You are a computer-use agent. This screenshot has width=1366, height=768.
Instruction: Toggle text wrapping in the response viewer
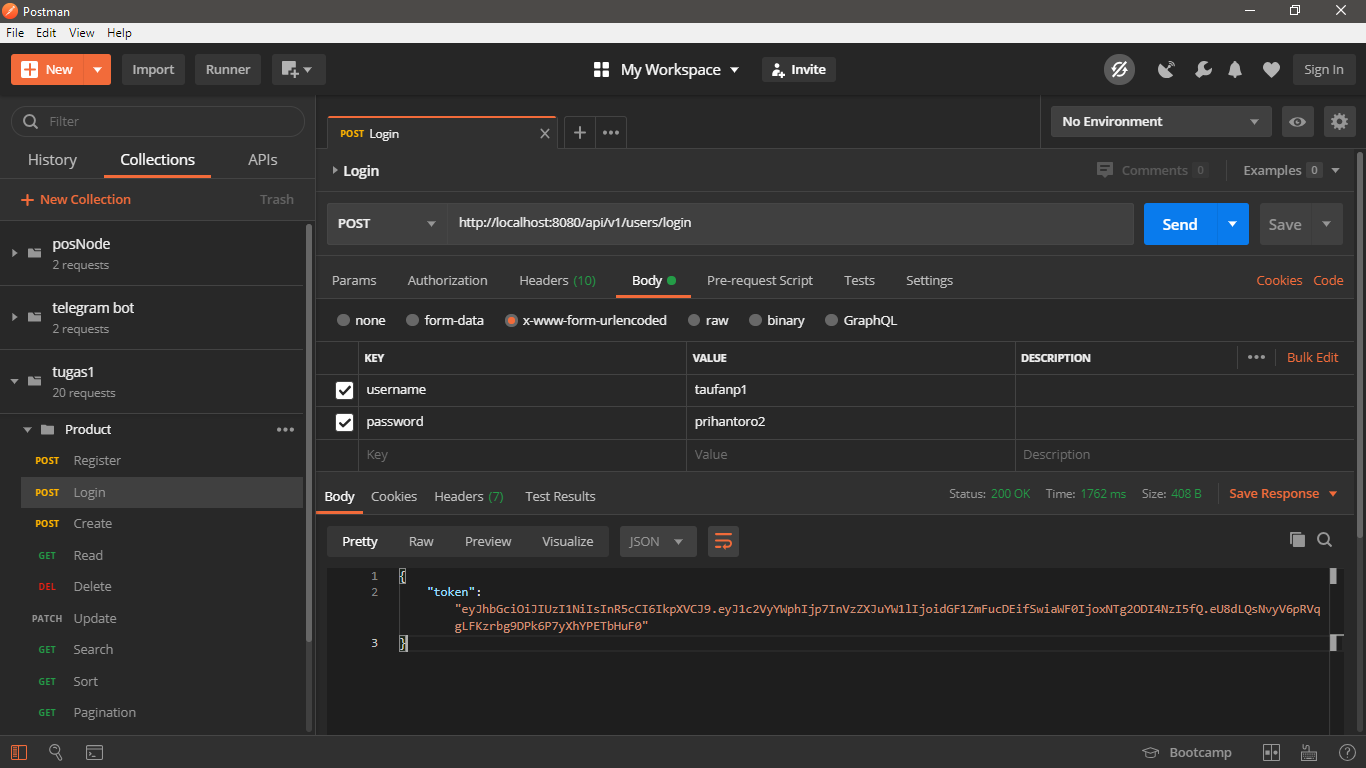(724, 541)
